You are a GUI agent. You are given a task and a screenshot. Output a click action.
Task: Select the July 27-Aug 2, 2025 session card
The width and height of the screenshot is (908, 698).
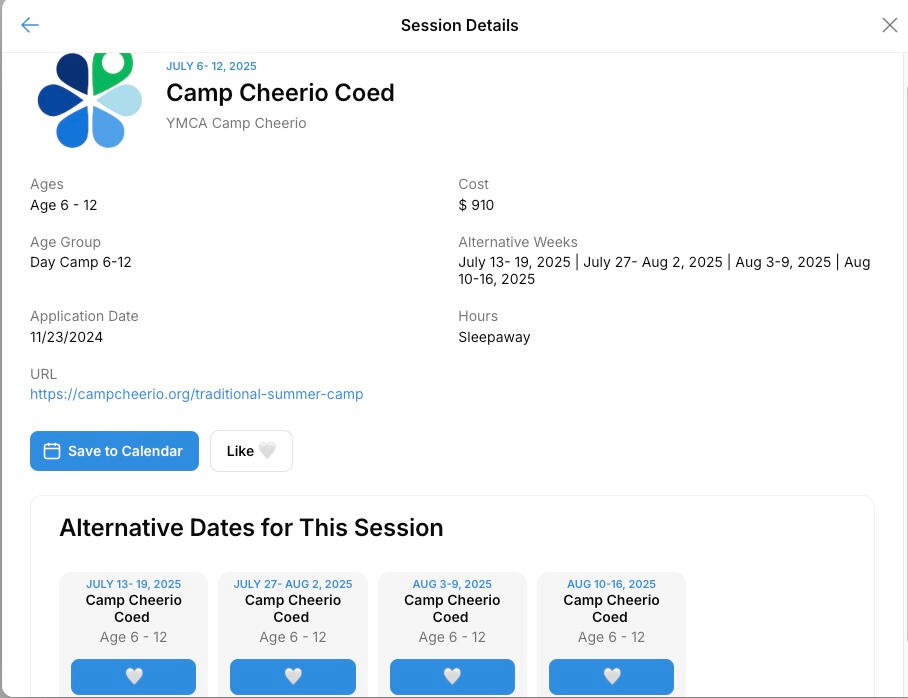click(x=292, y=609)
